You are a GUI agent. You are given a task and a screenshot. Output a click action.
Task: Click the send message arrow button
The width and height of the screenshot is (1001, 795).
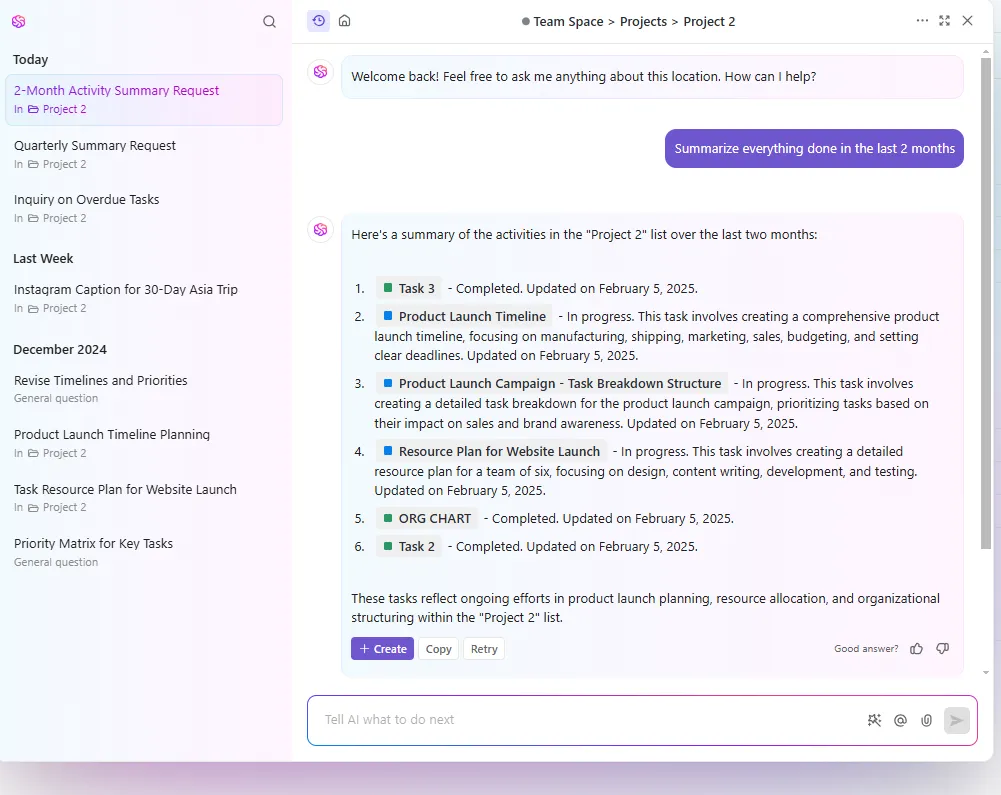click(956, 720)
